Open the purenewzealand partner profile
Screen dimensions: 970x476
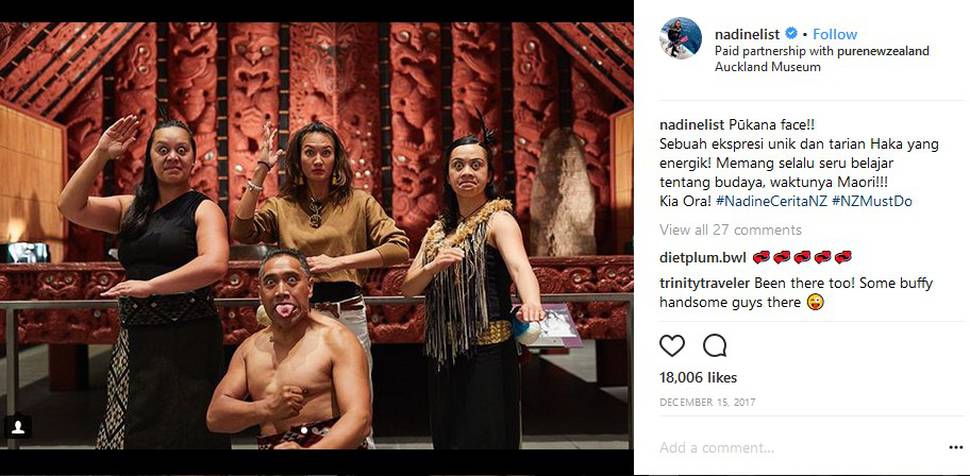click(883, 51)
